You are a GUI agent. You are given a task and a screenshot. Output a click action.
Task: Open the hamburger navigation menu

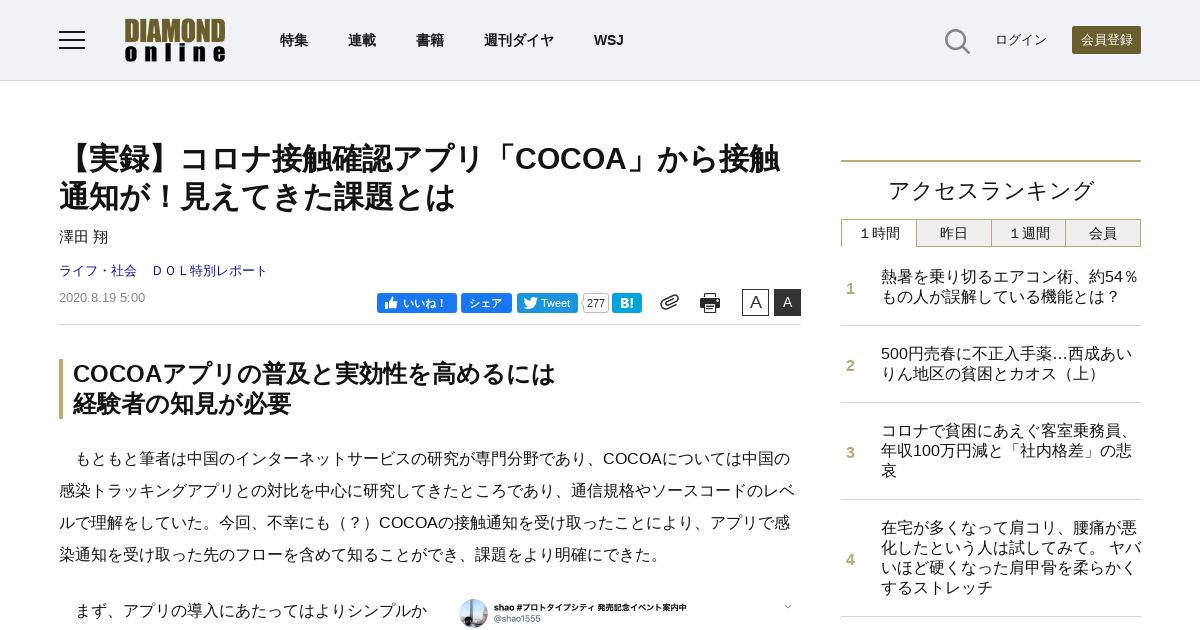pyautogui.click(x=72, y=40)
